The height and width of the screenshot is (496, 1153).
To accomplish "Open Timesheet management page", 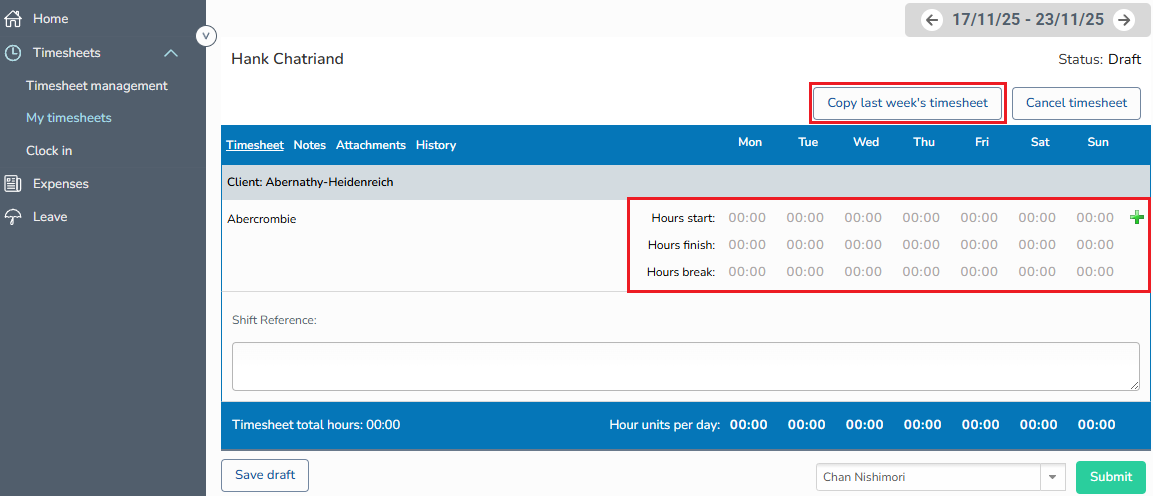I will coord(97,85).
